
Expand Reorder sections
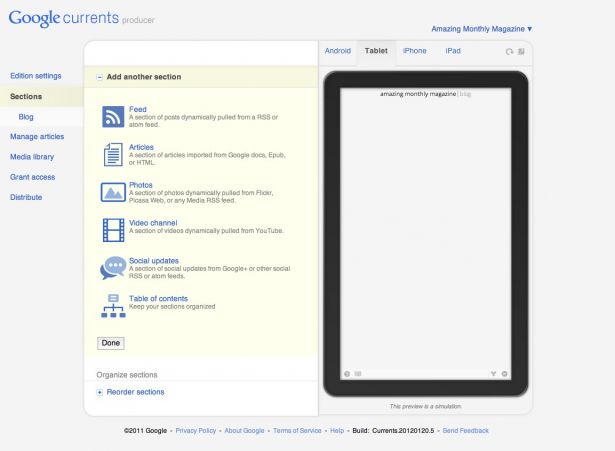[100, 392]
